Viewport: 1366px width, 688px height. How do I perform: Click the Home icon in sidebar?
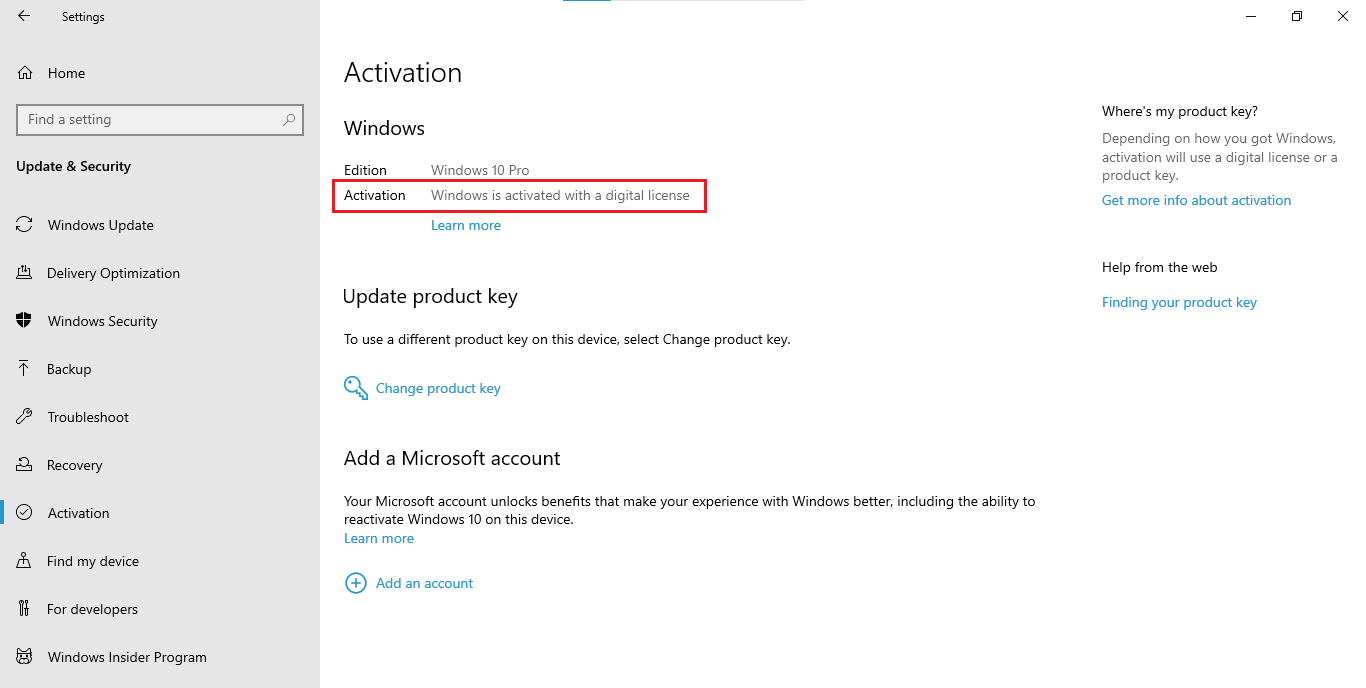point(25,73)
